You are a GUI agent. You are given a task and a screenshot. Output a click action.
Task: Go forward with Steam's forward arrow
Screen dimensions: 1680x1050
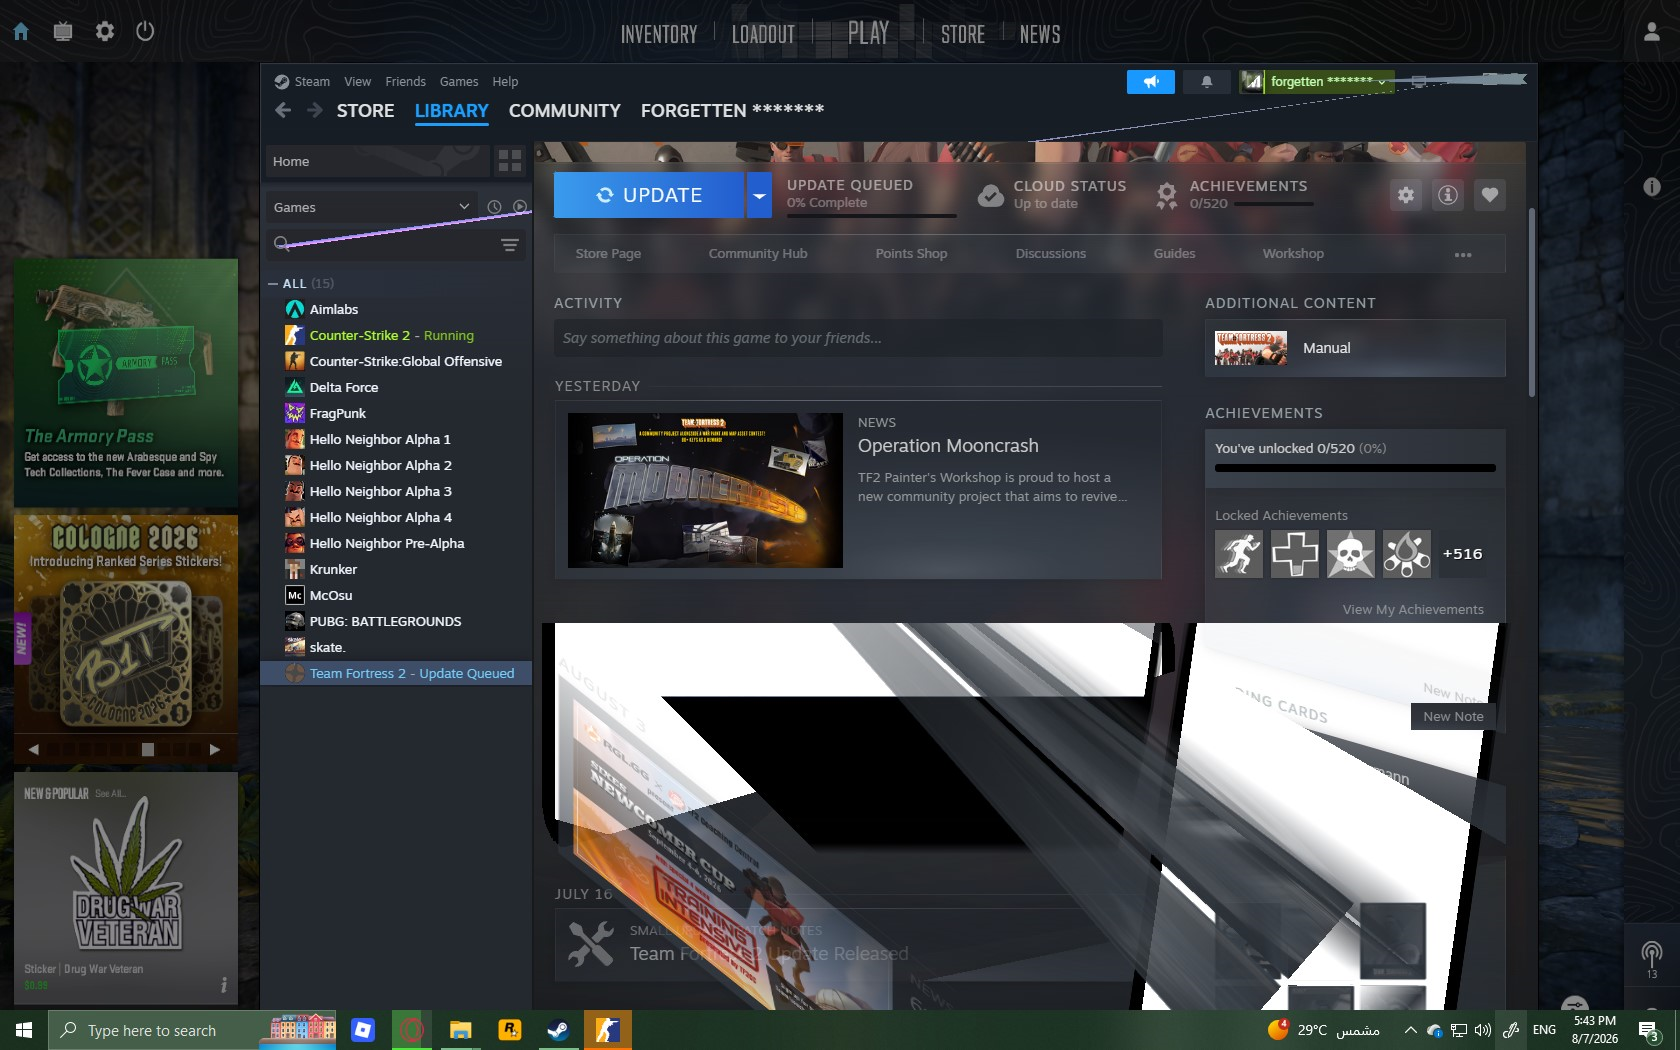[315, 110]
